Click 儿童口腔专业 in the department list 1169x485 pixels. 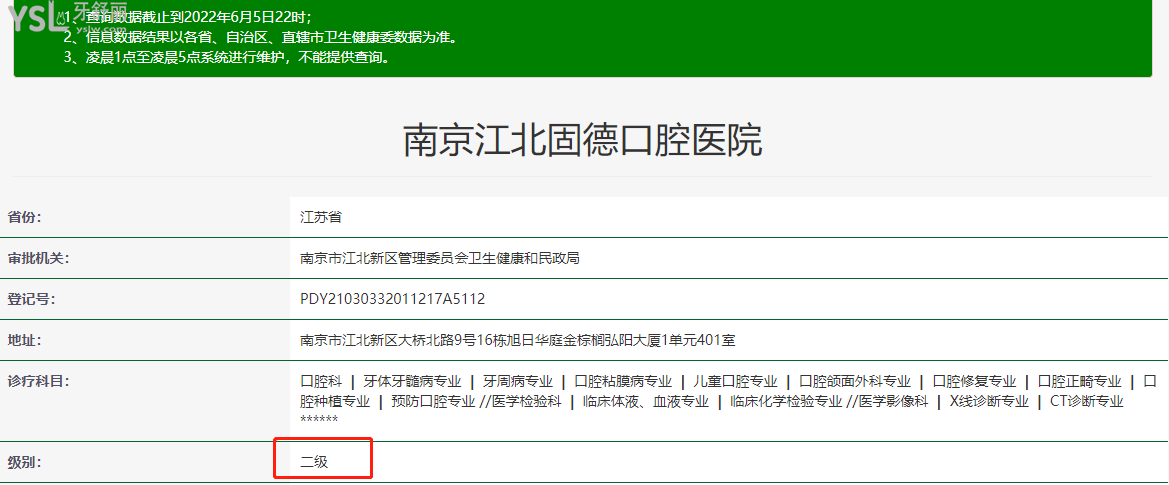point(735,381)
